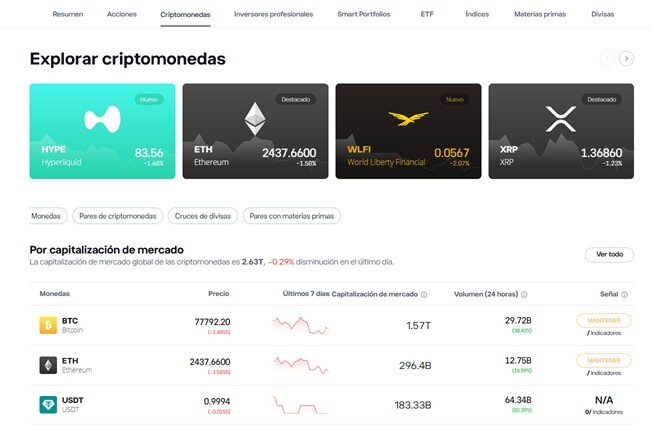Image resolution: width=651 pixels, height=426 pixels.
Task: Click info icon next to Señal
Action: click(624, 294)
